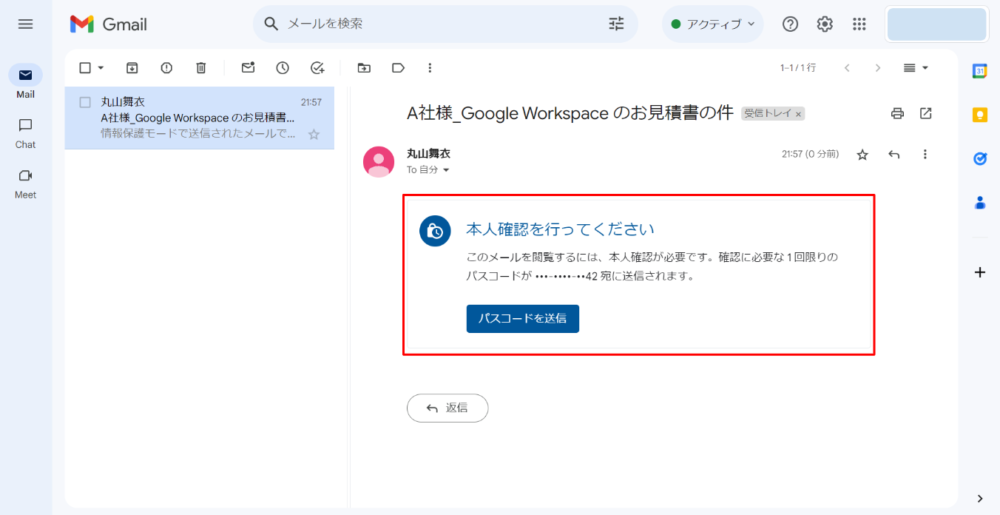This screenshot has height=515, width=1000.
Task: Snooze the conversation with clock icon
Action: (x=283, y=68)
